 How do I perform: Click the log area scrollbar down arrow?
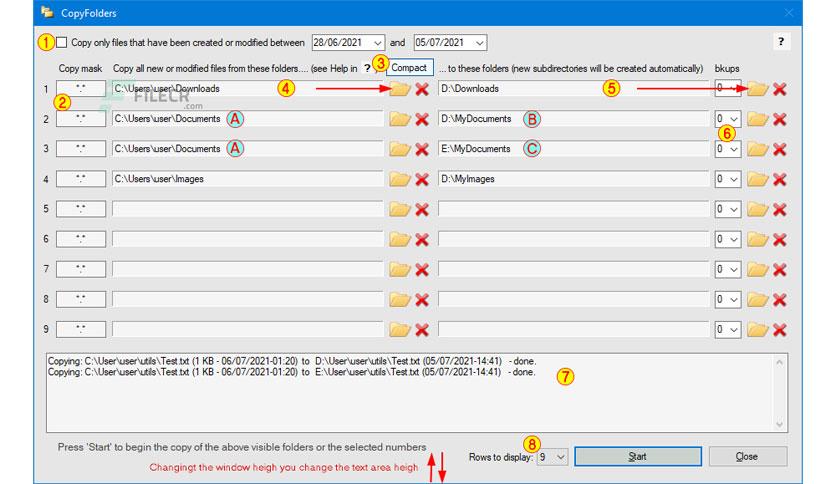coord(779,424)
